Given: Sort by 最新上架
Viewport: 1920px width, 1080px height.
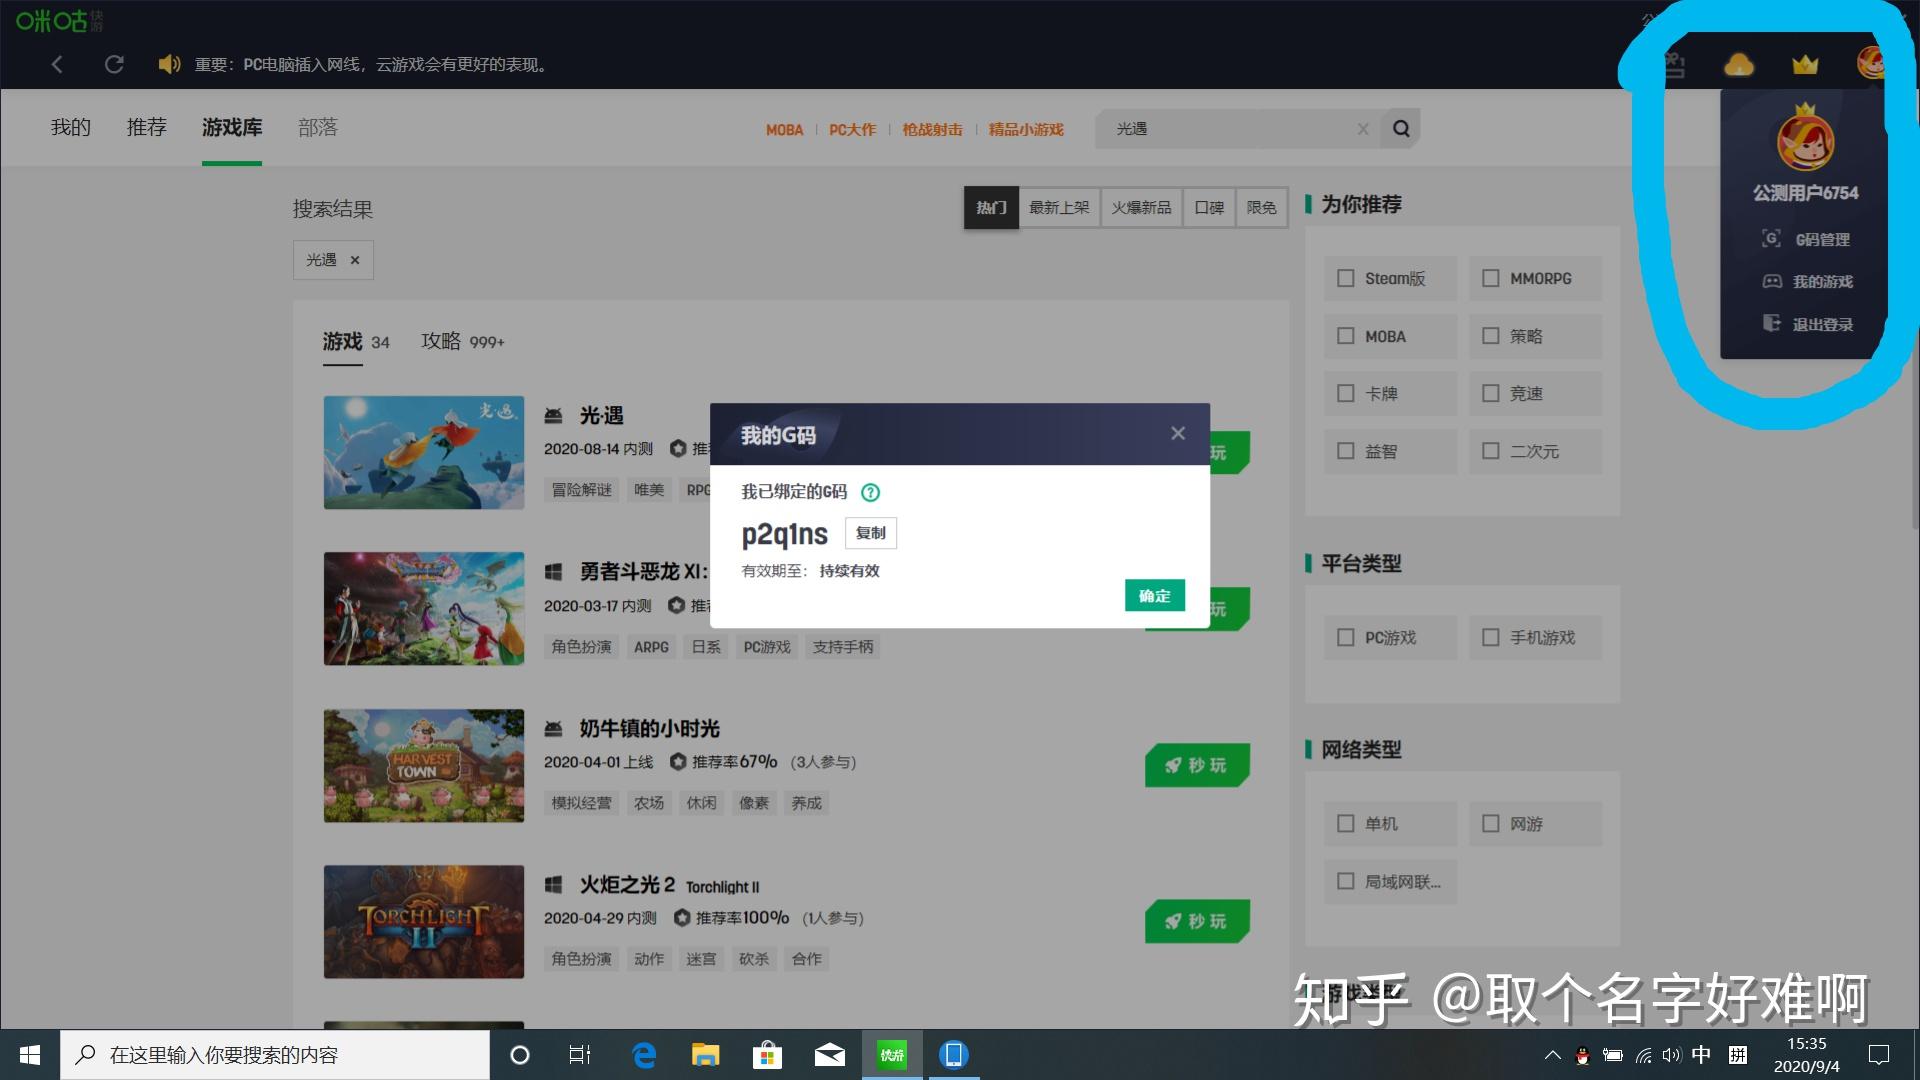Looking at the screenshot, I should 1059,208.
